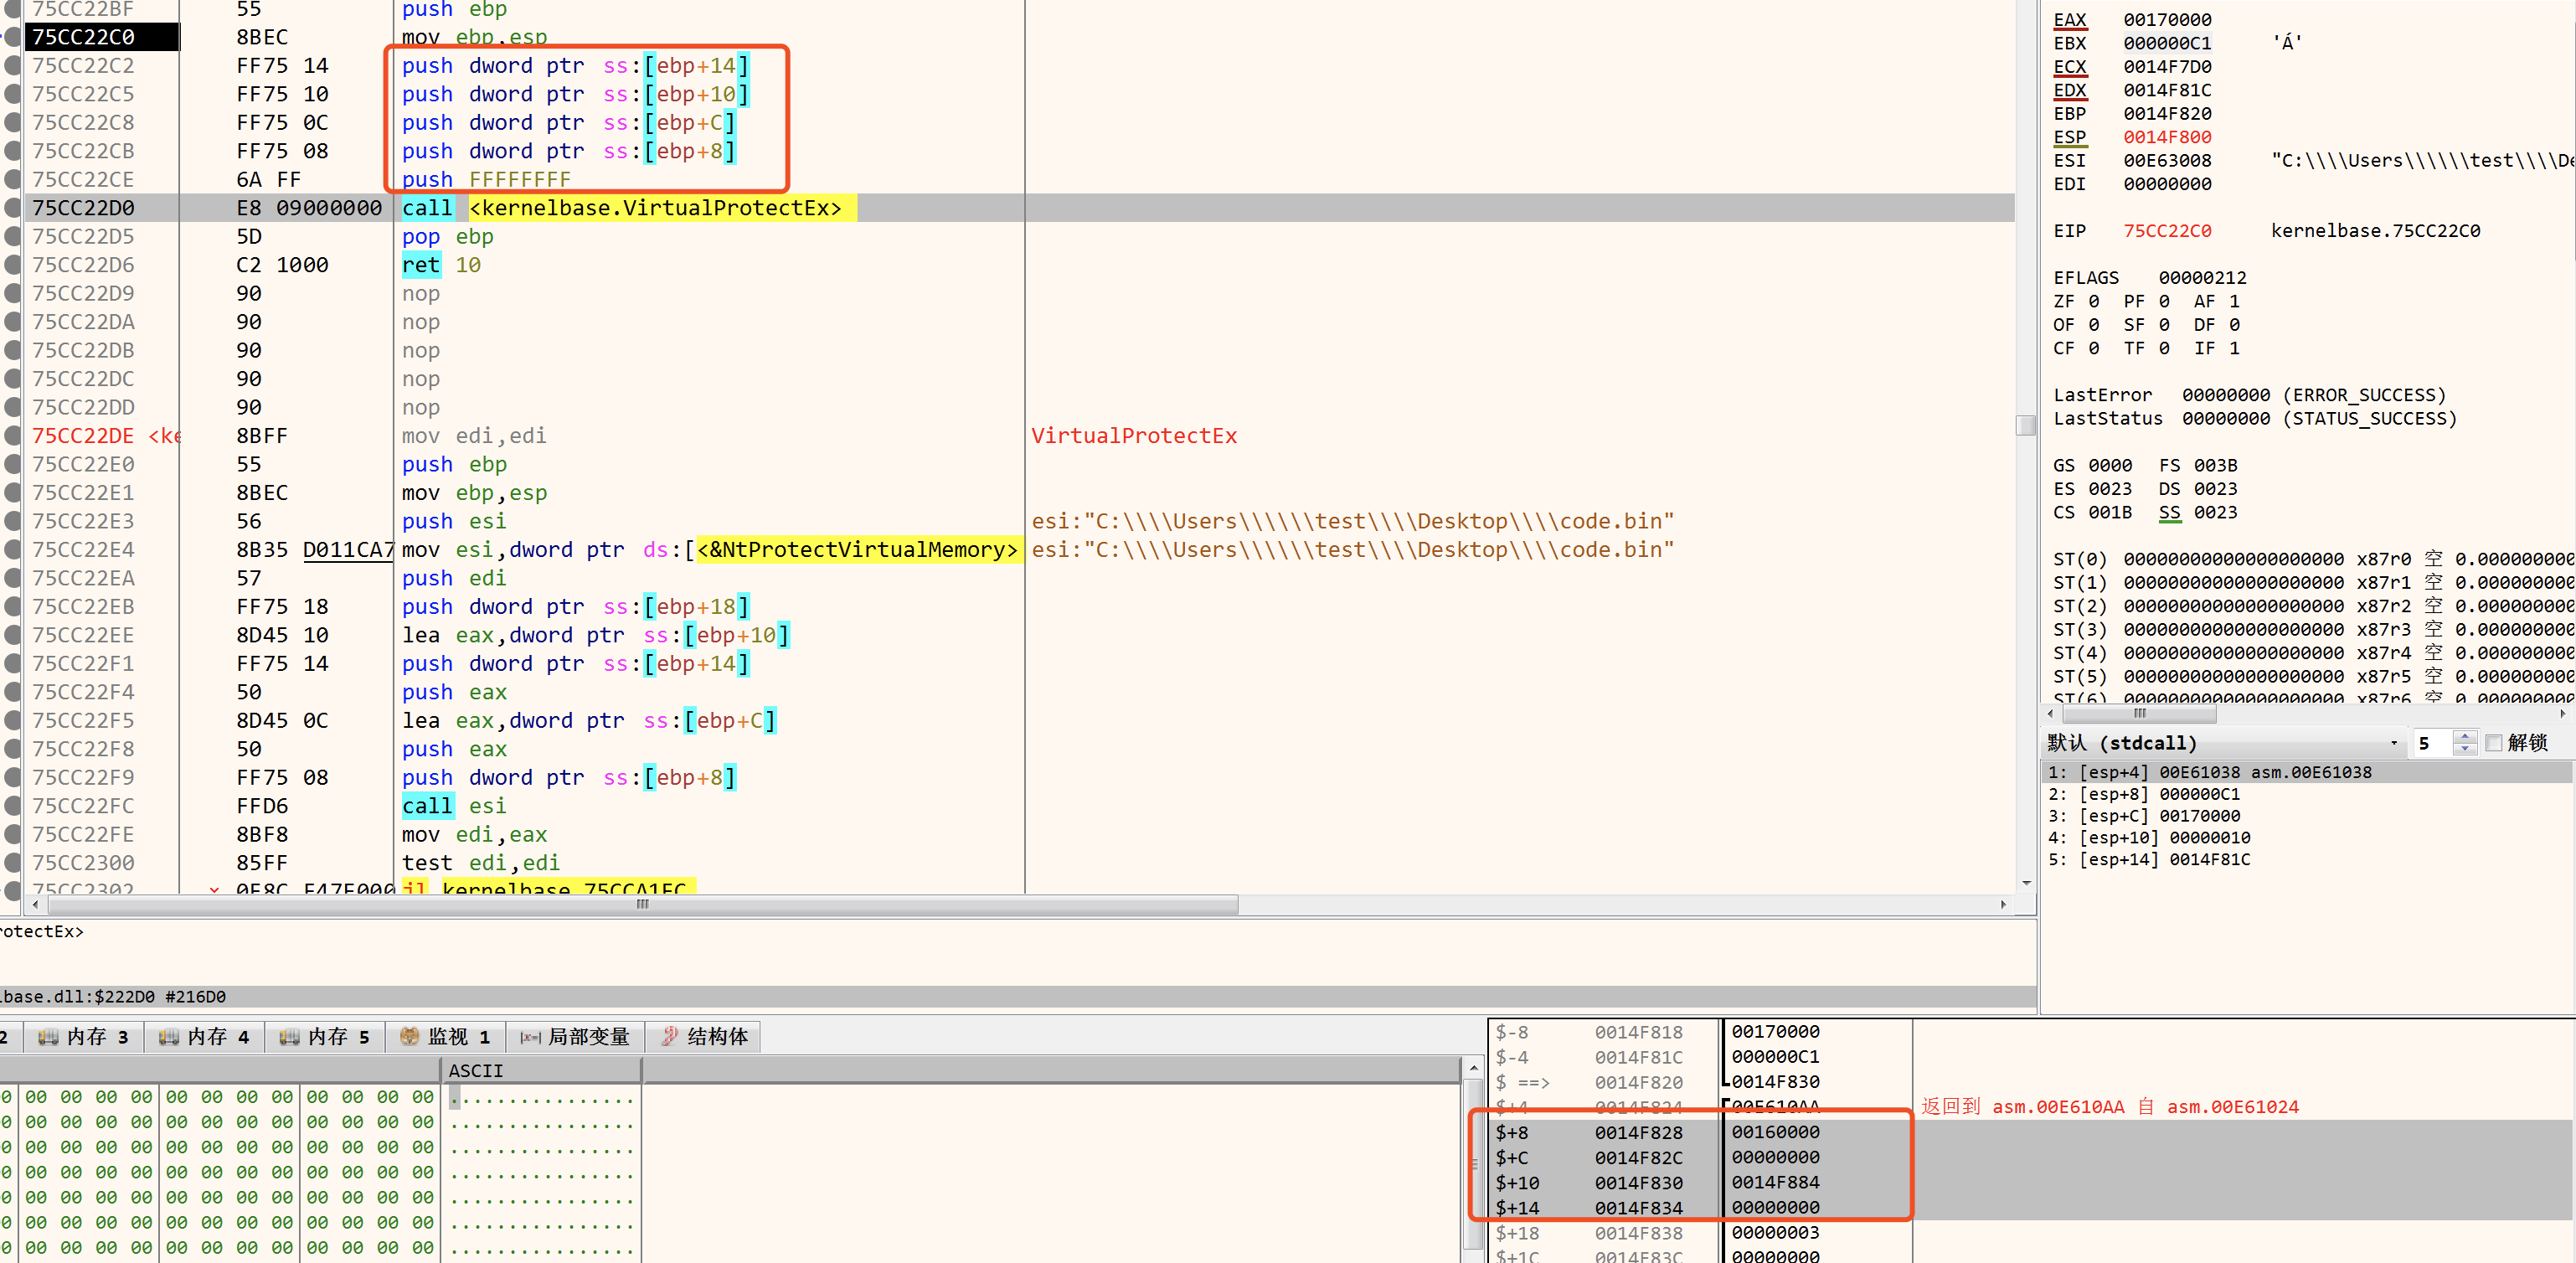This screenshot has height=1263, width=2576.
Task: Click the ASCII column header in dump
Action: pyautogui.click(x=541, y=1071)
